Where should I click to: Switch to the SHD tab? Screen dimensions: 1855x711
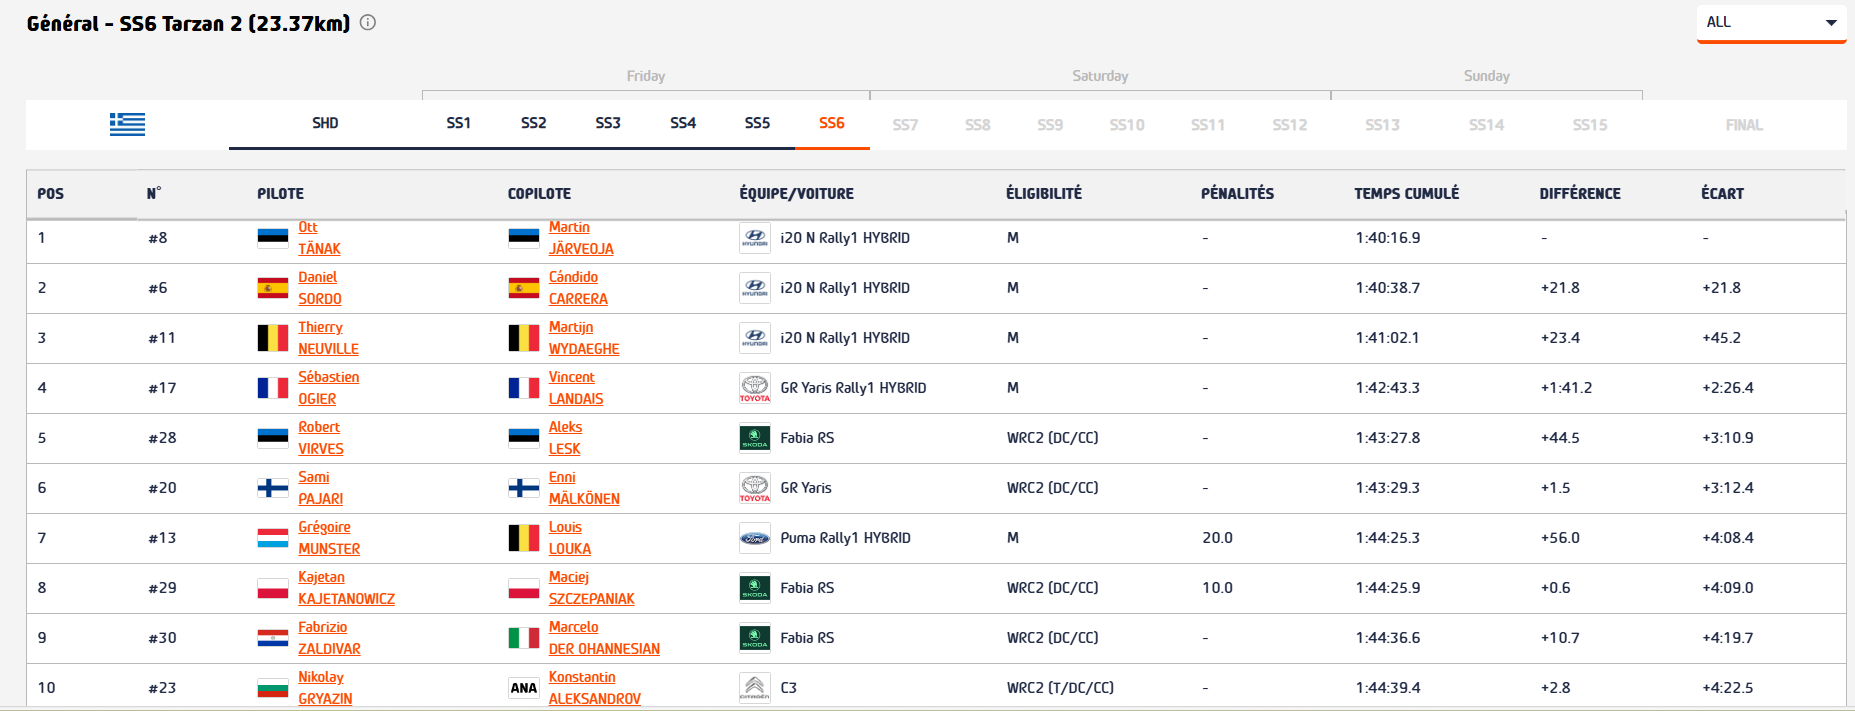click(x=325, y=123)
